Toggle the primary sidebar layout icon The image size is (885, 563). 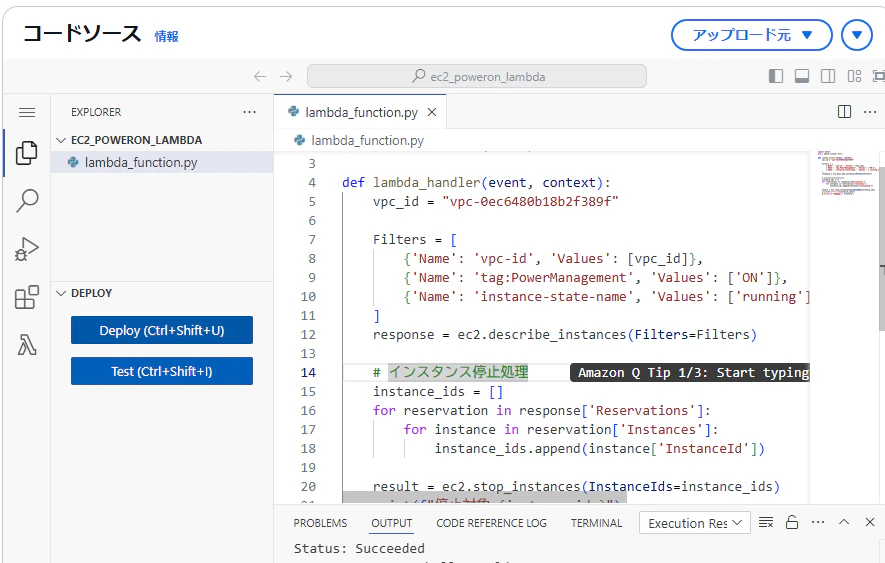[776, 76]
